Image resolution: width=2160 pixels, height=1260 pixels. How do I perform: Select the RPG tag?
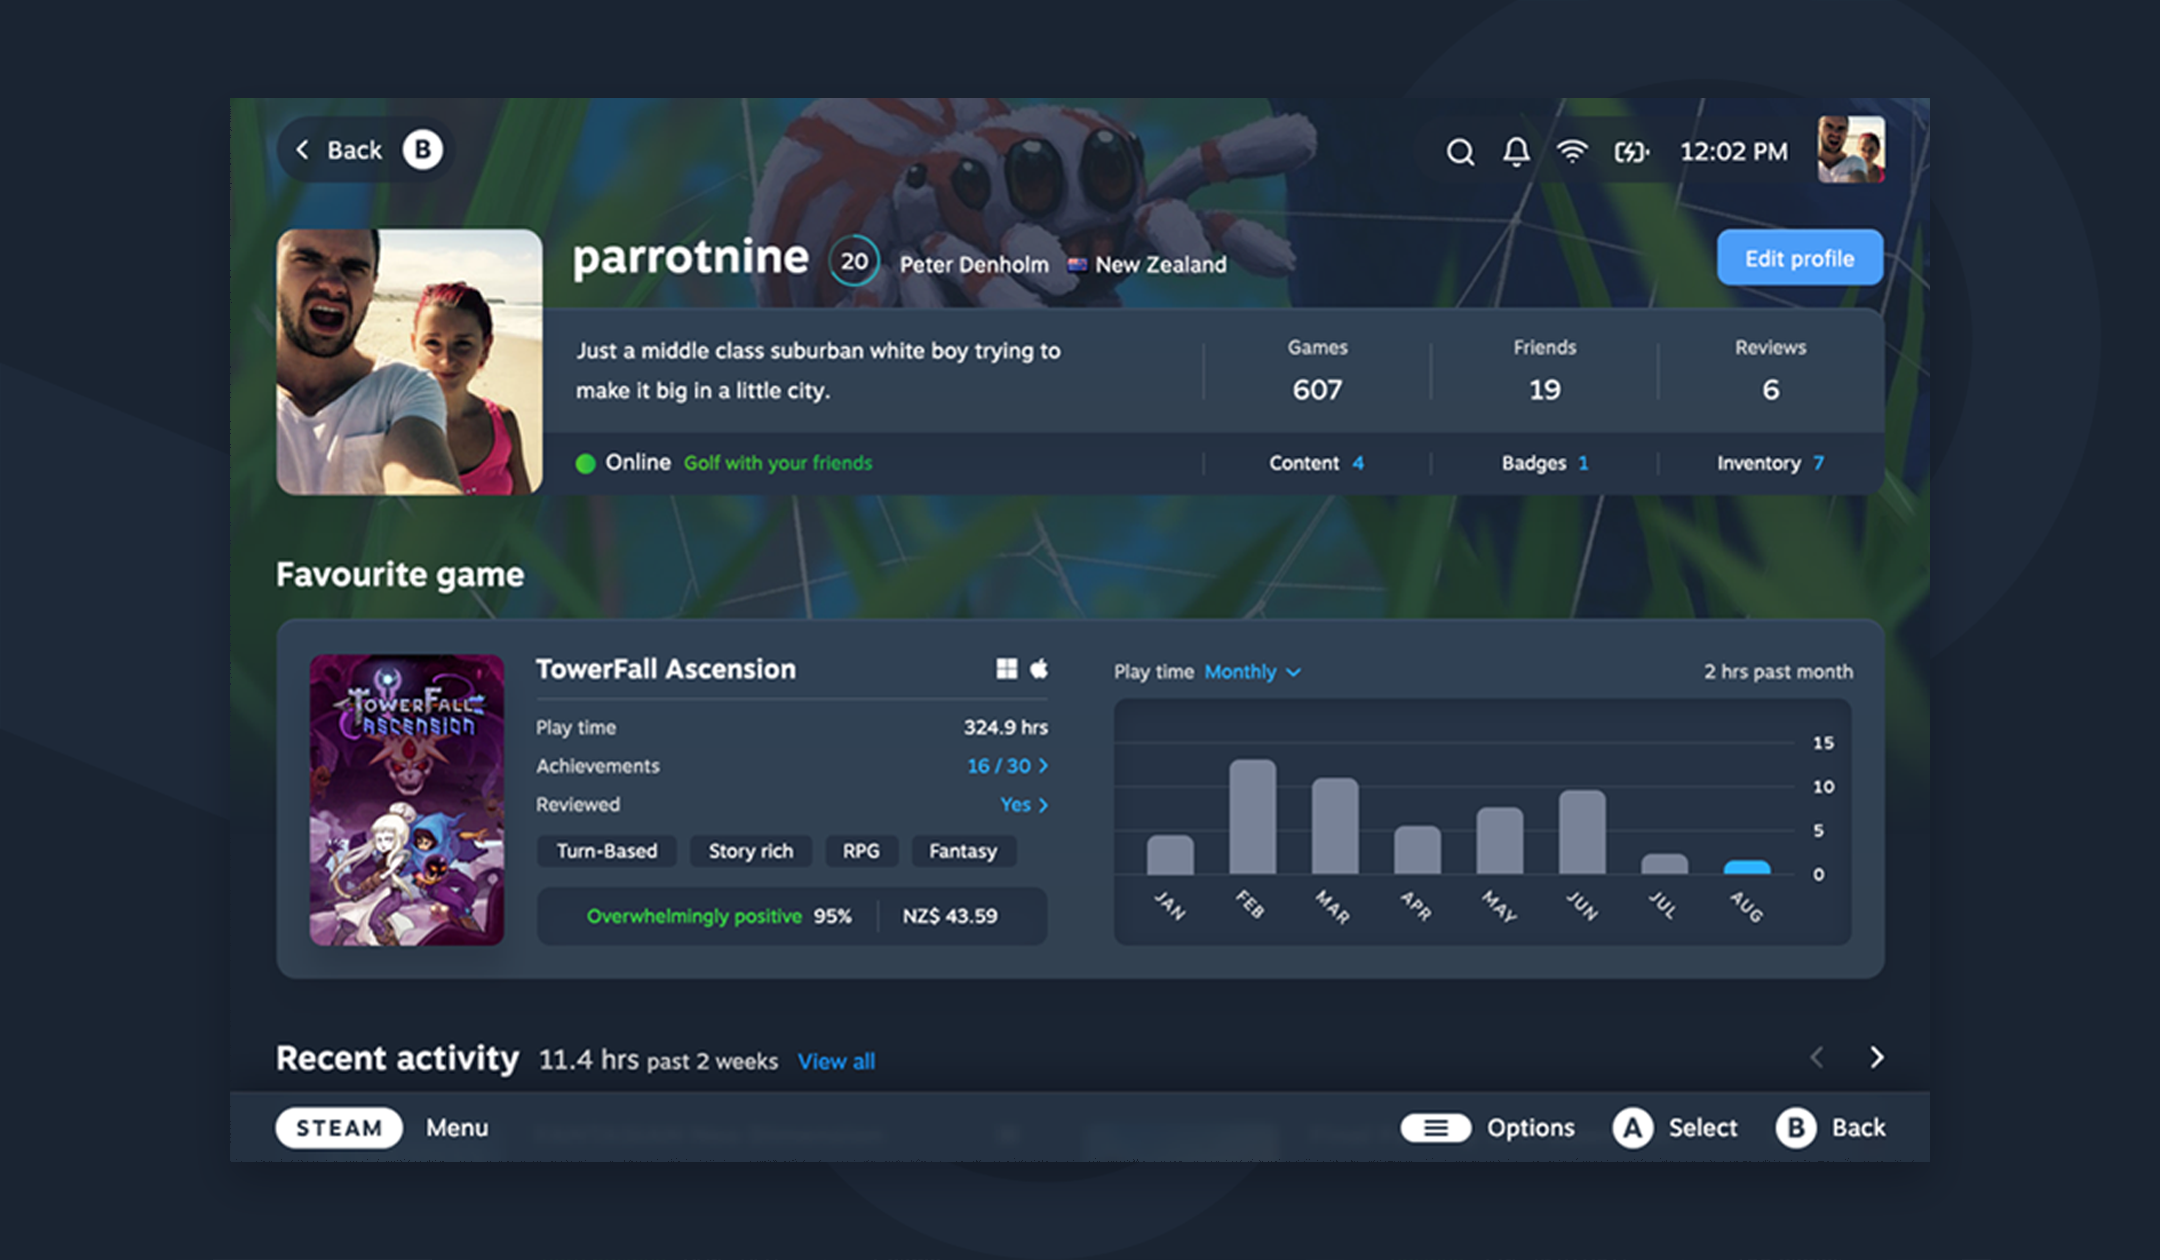point(861,851)
